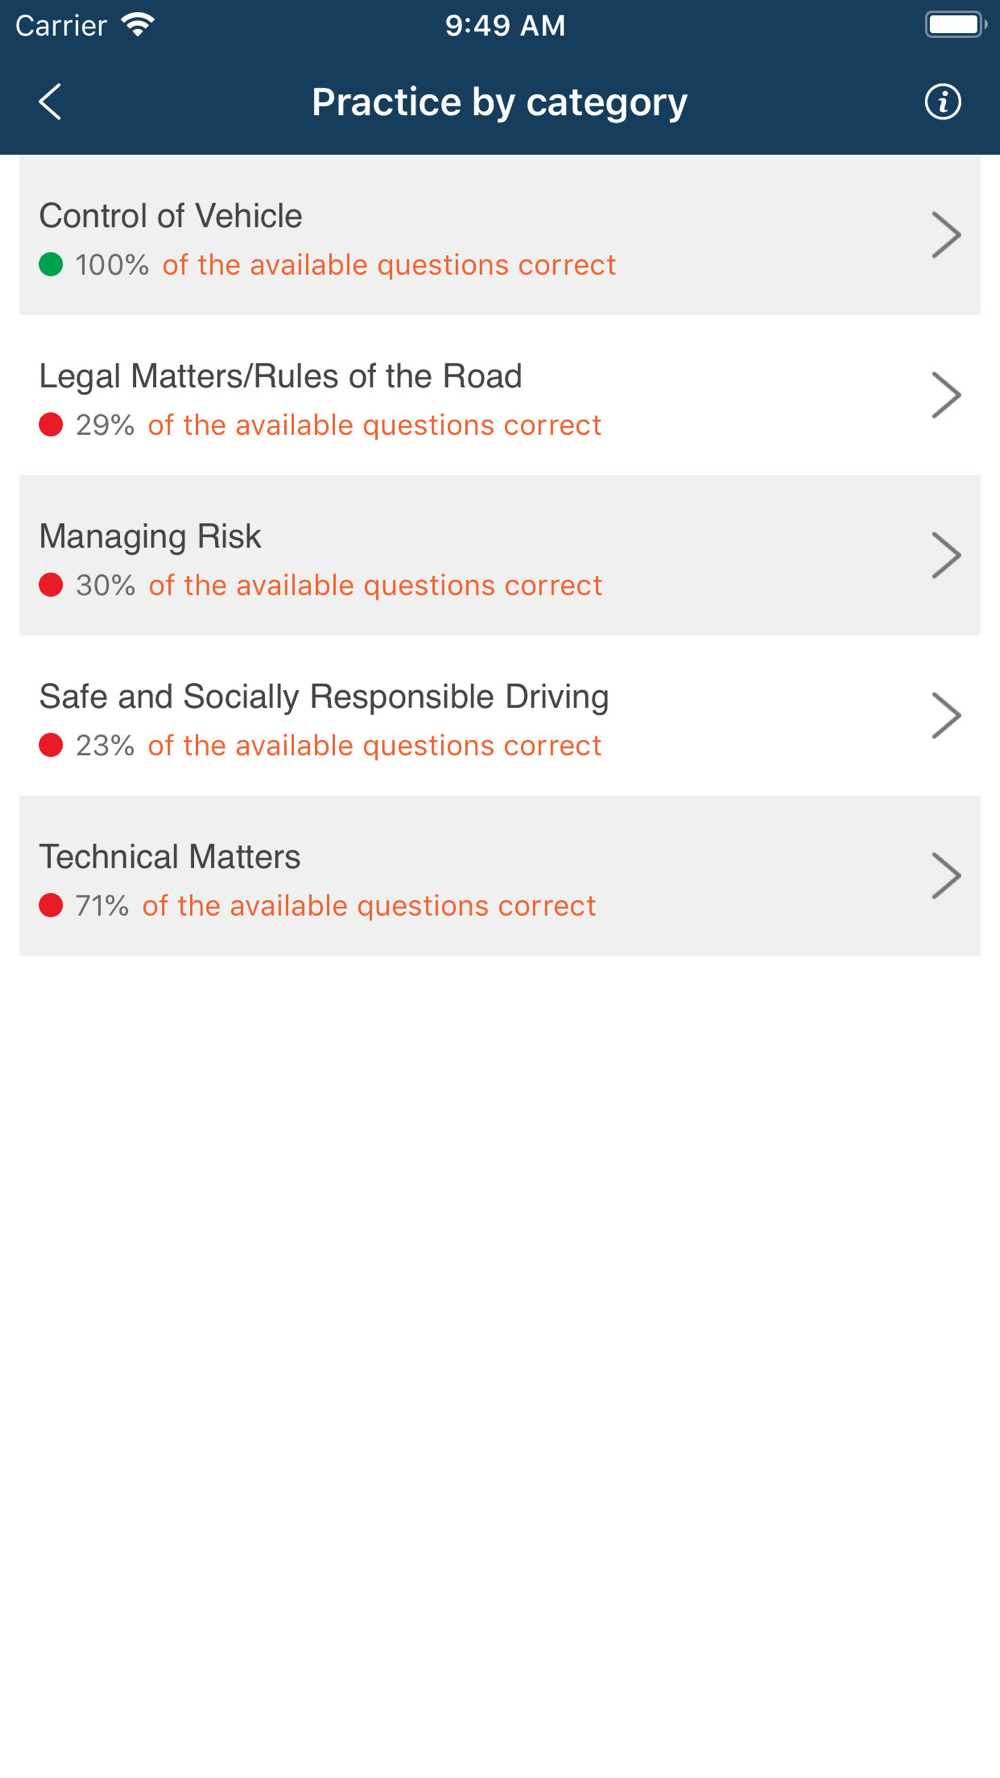
Task: Expand Legal Matters/Rules of the Road chevron
Action: (x=945, y=395)
